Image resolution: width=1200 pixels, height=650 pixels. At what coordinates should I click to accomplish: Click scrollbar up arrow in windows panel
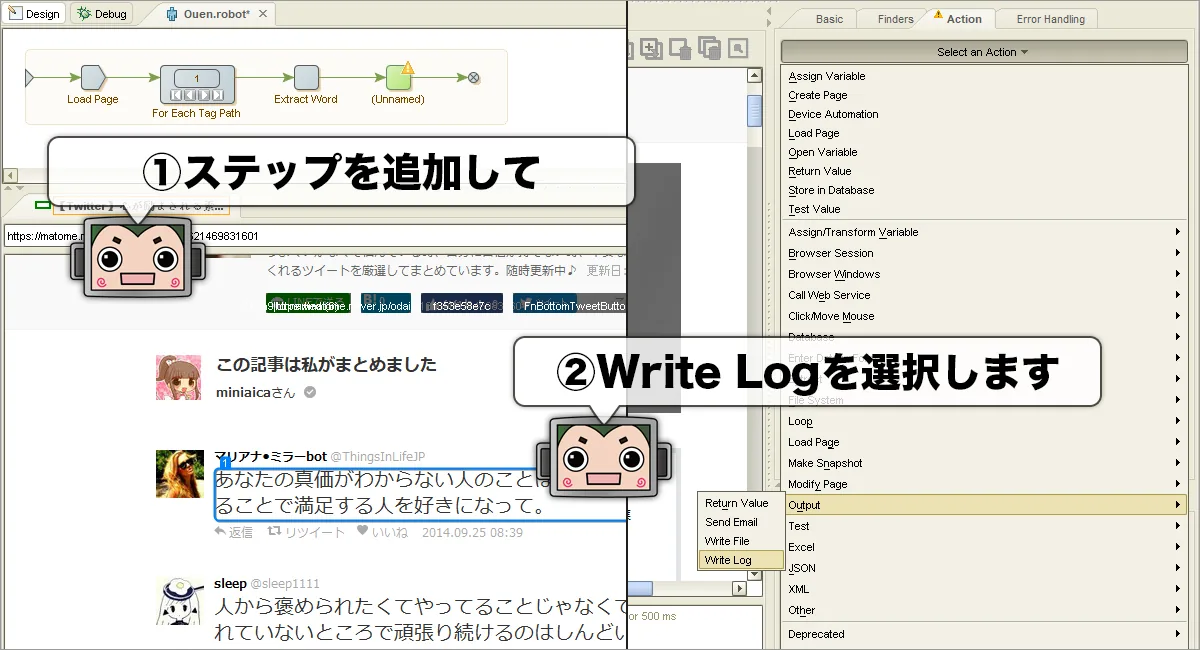[x=755, y=74]
